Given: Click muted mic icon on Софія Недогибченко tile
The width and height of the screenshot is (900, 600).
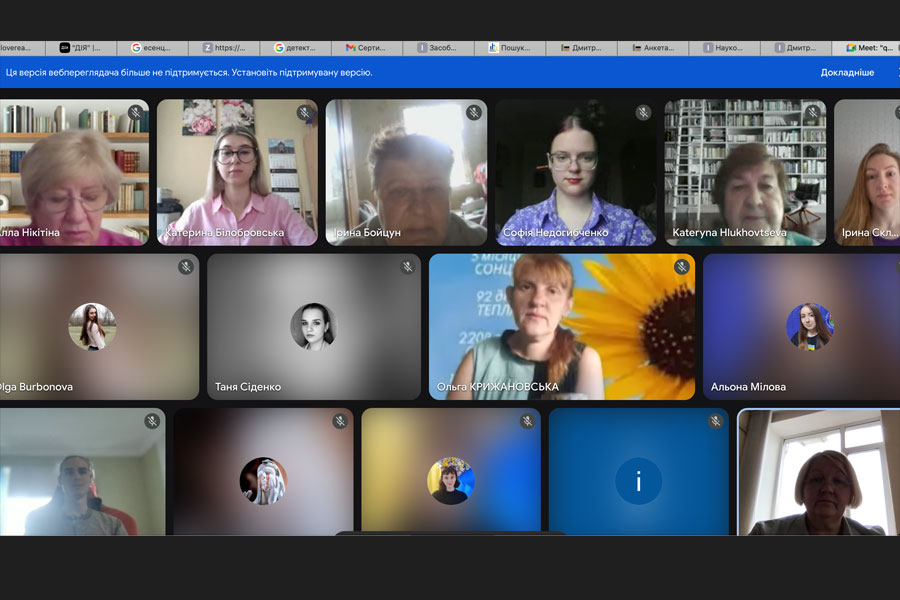Looking at the screenshot, I should pos(643,113).
